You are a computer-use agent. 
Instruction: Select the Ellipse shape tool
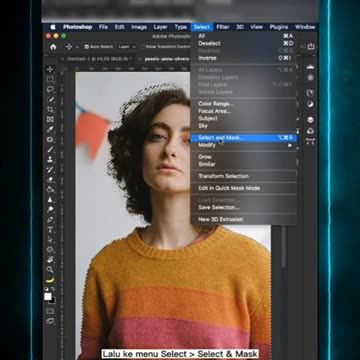click(50, 249)
